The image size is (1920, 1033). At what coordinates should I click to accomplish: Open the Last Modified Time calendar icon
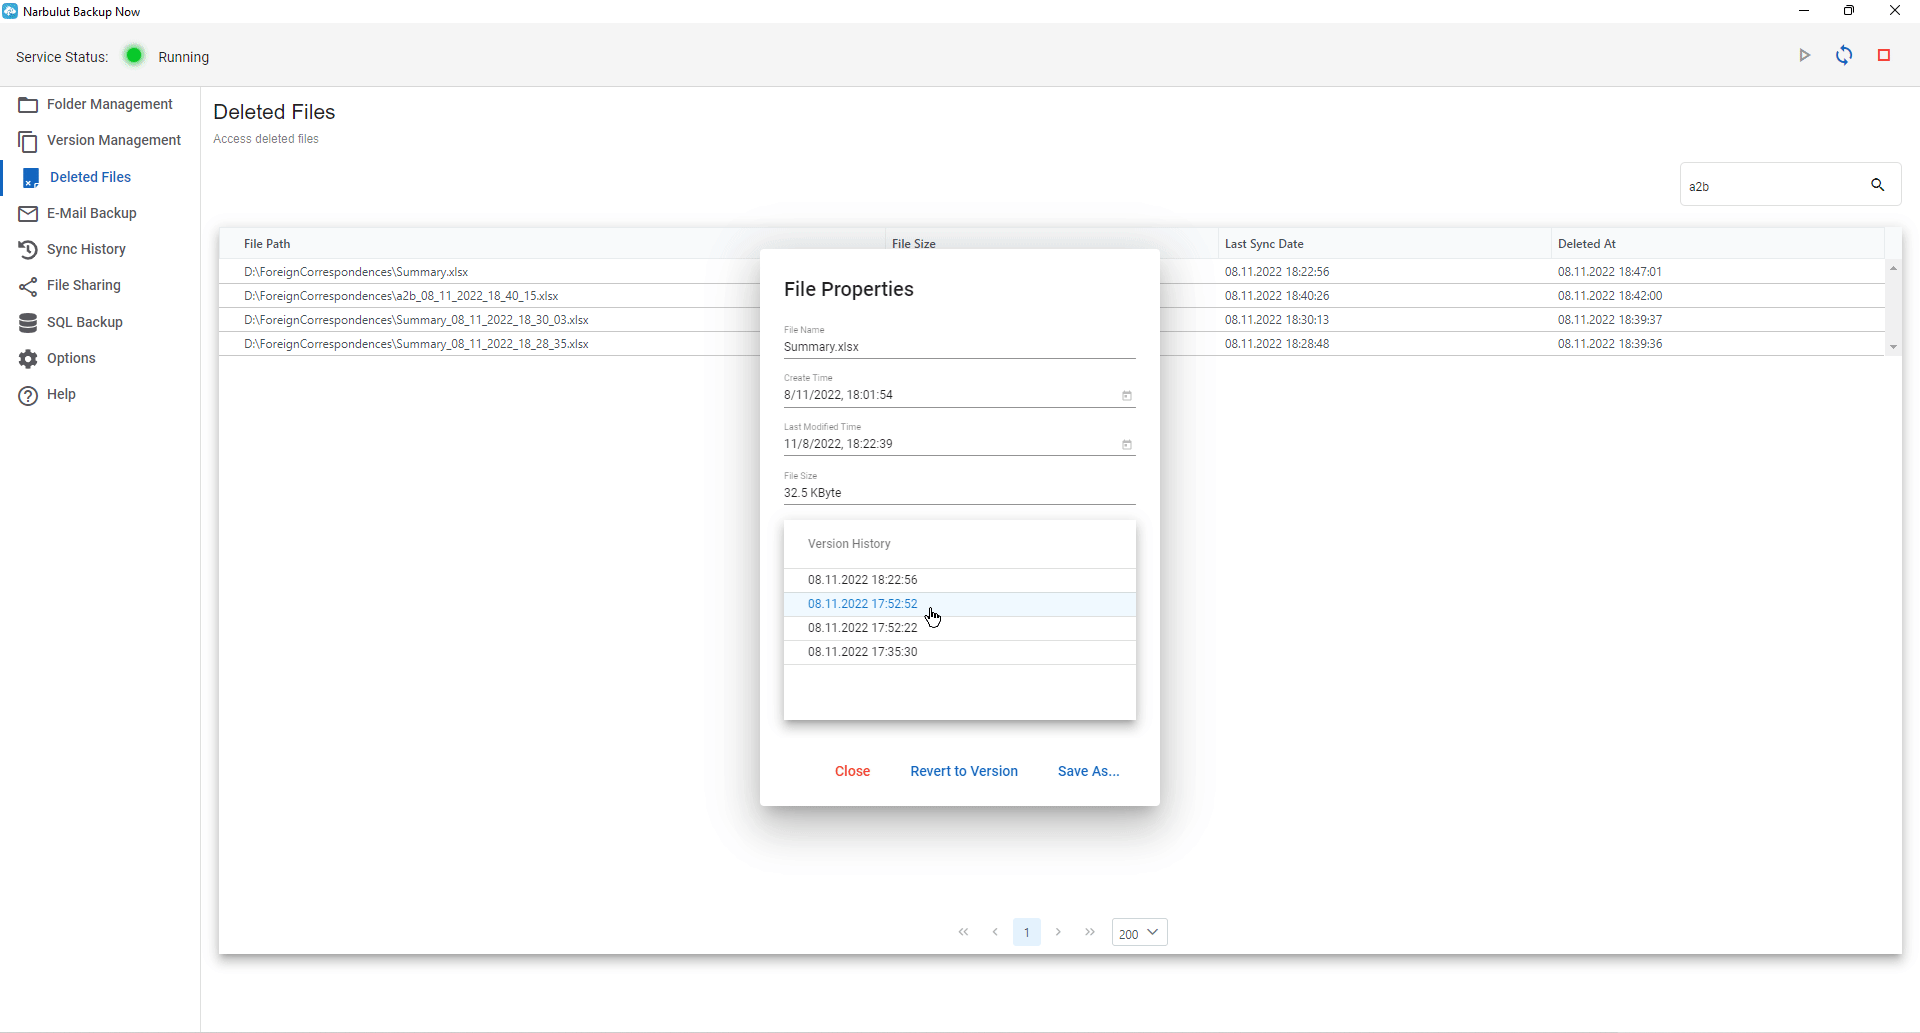(x=1127, y=445)
